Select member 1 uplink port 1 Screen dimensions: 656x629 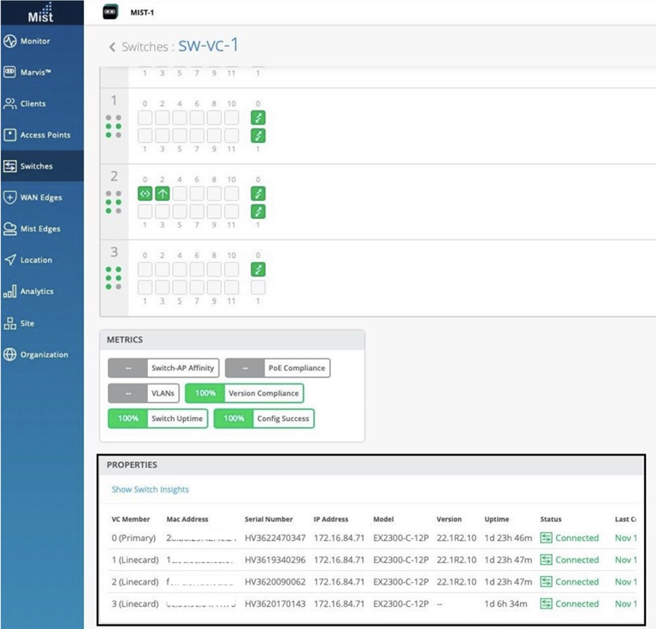point(258,136)
